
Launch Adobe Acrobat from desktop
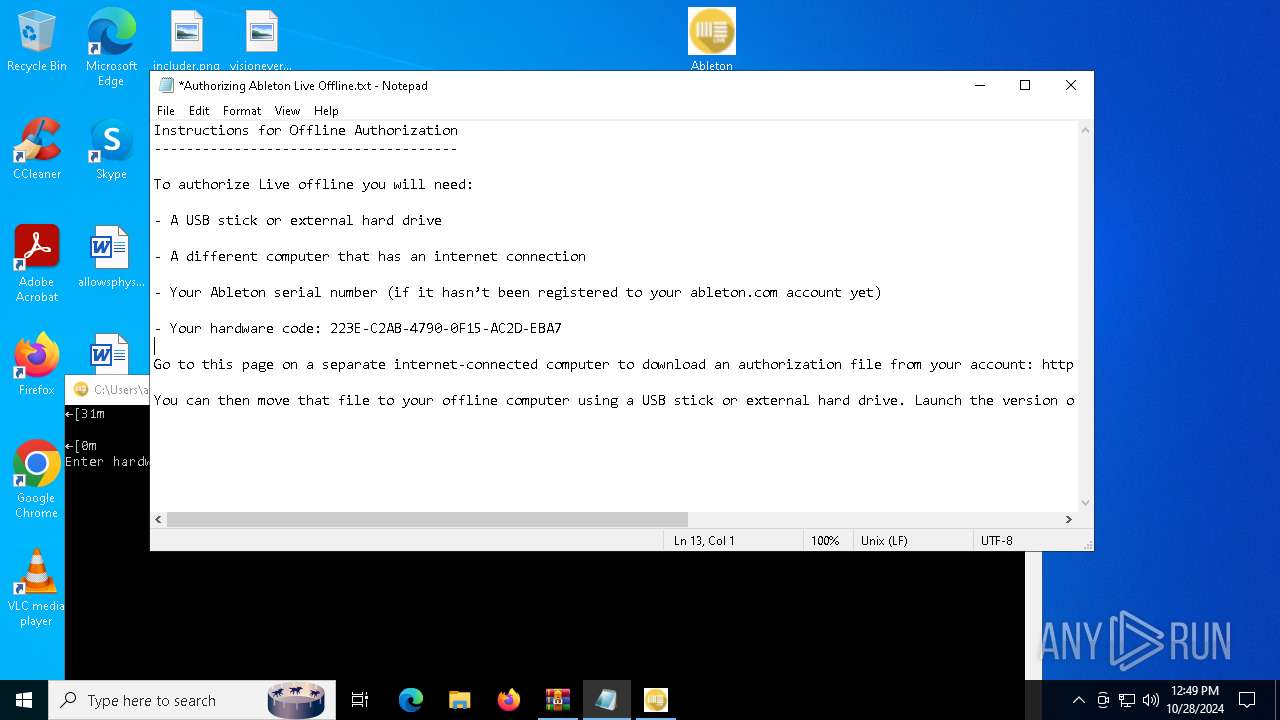point(37,263)
